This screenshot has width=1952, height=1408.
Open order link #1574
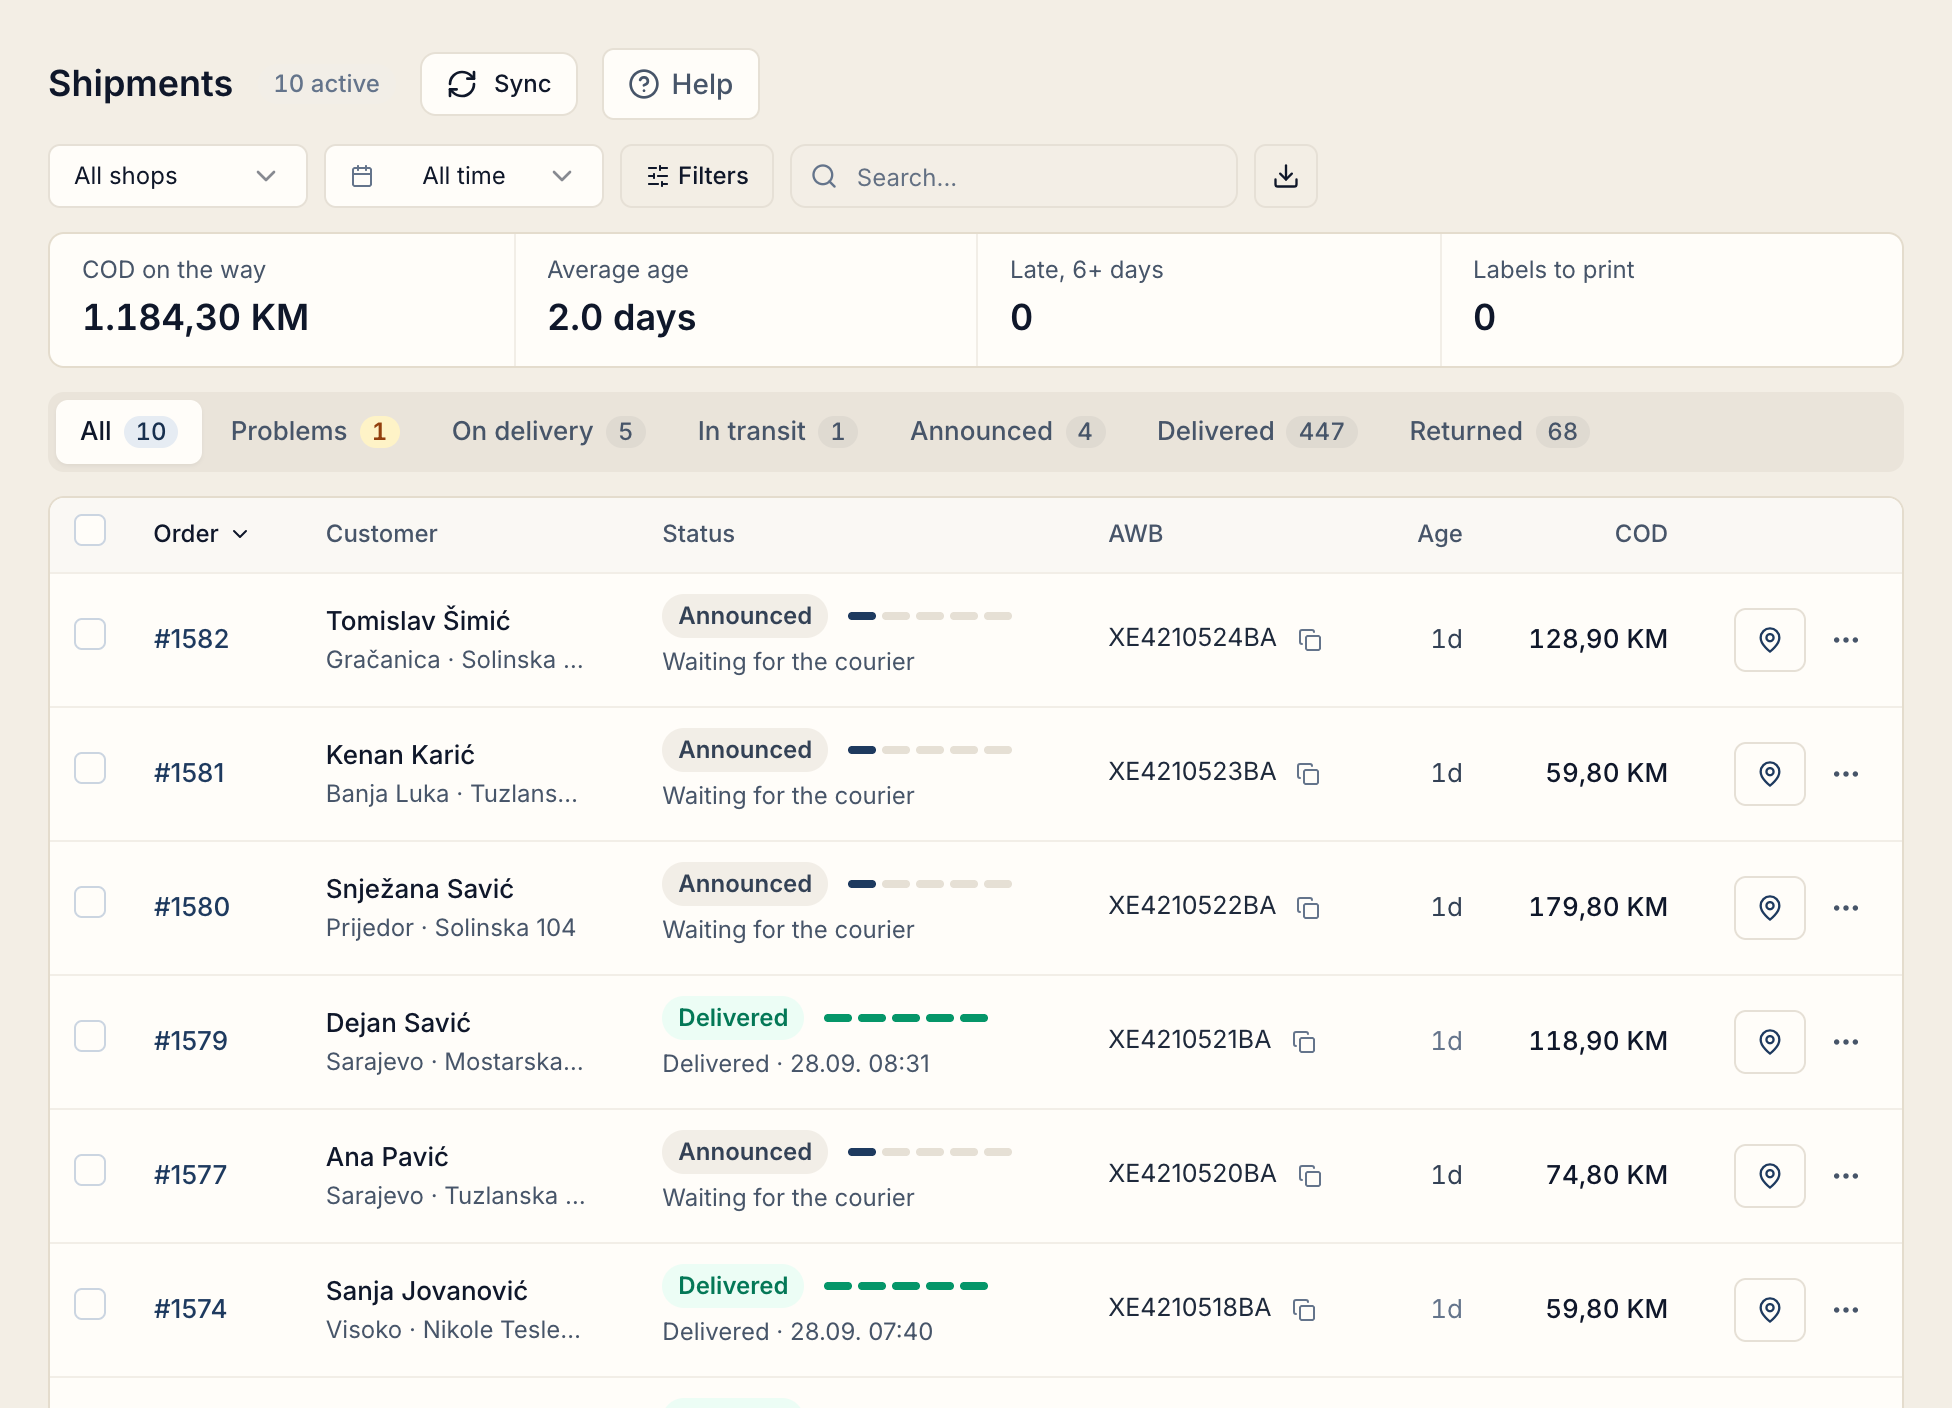[x=190, y=1309]
